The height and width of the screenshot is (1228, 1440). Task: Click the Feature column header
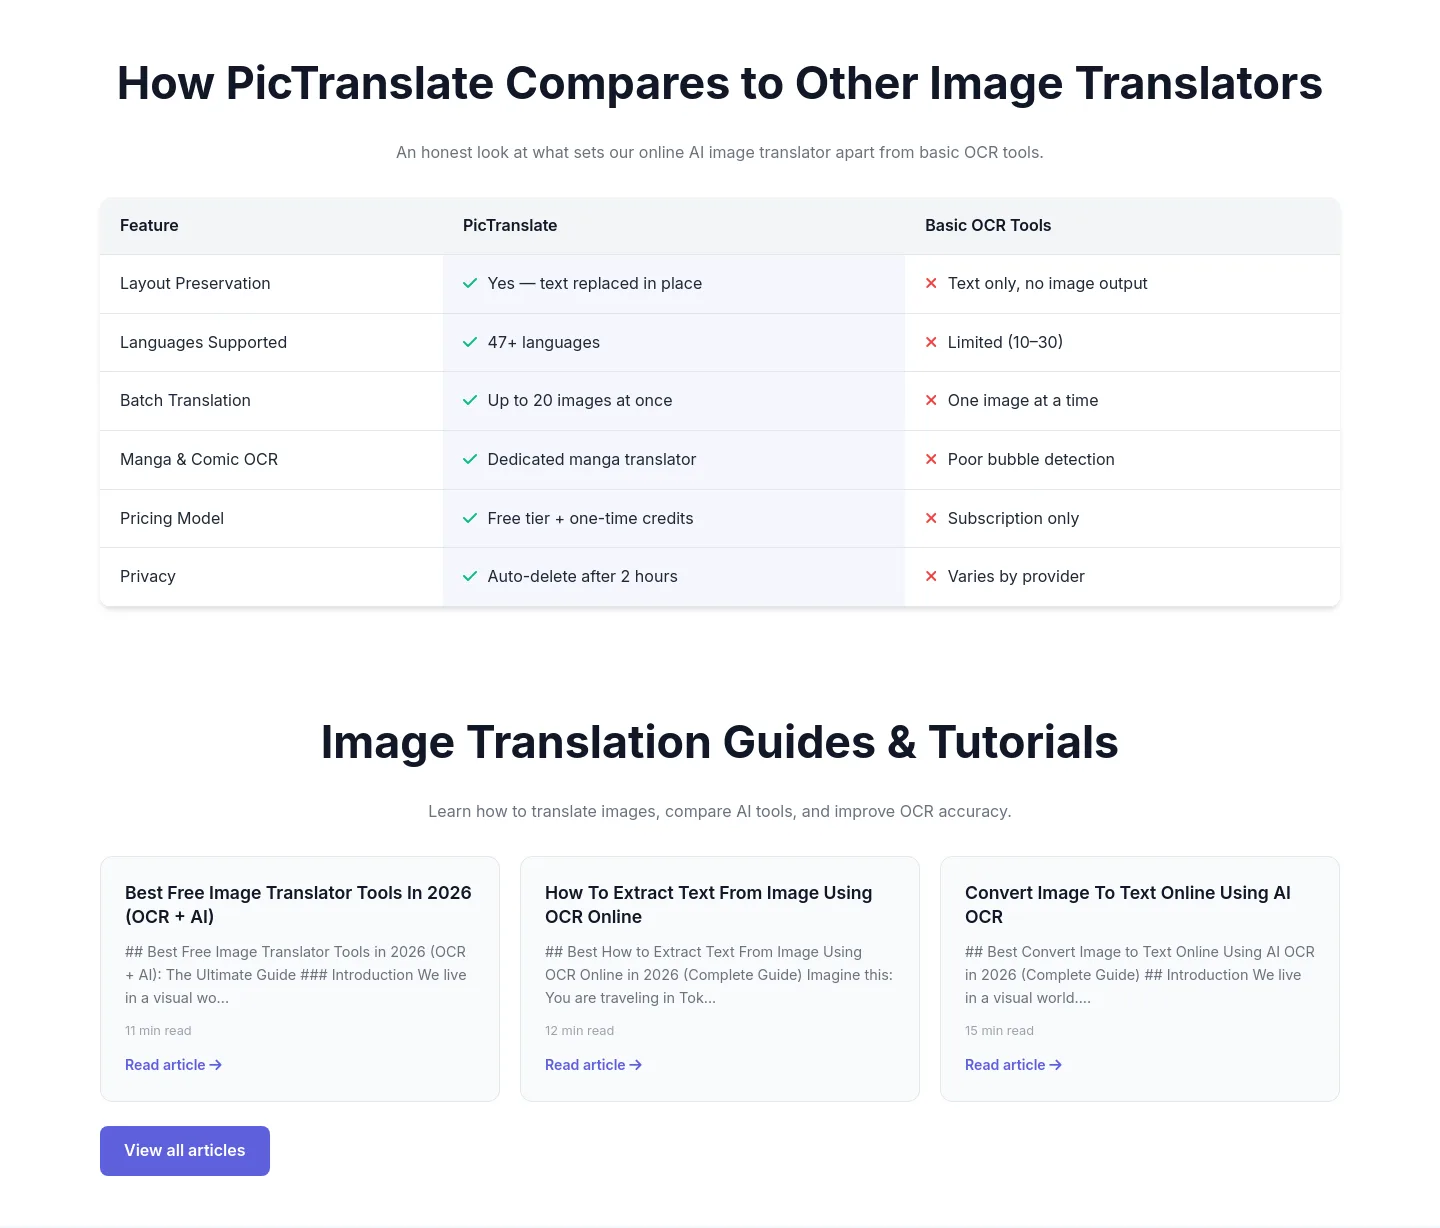149,226
